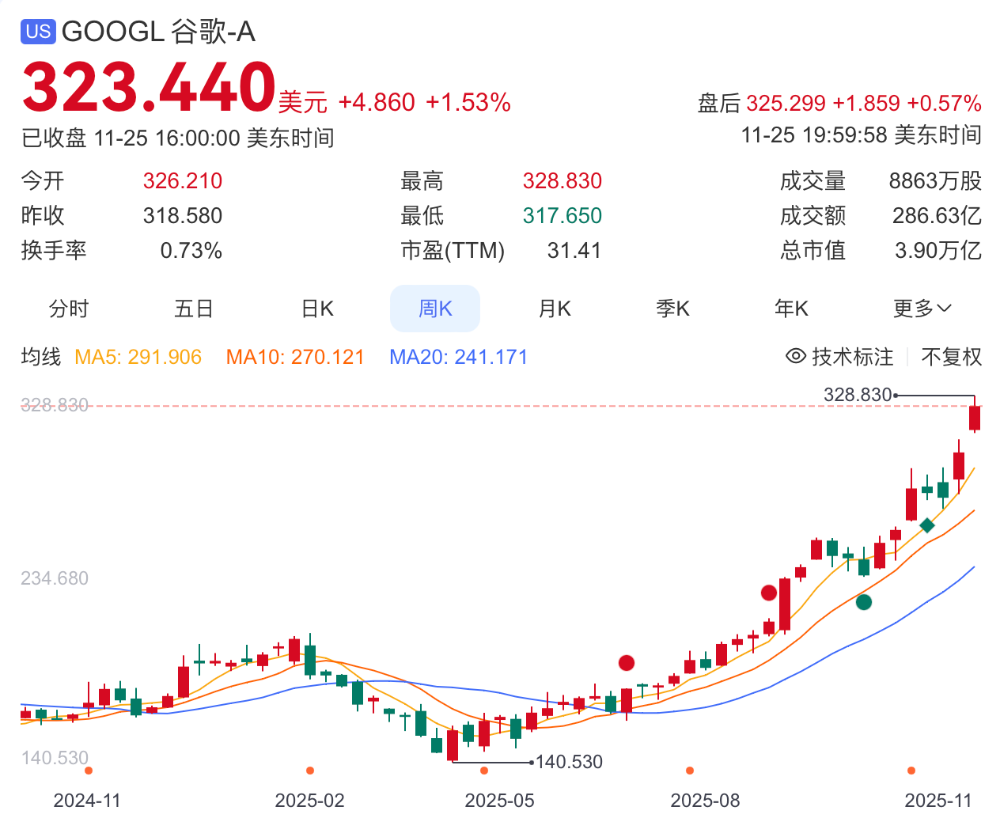Click the MA10: 270.121 label
Image resolution: width=1000 pixels, height=837 pixels.
click(295, 357)
